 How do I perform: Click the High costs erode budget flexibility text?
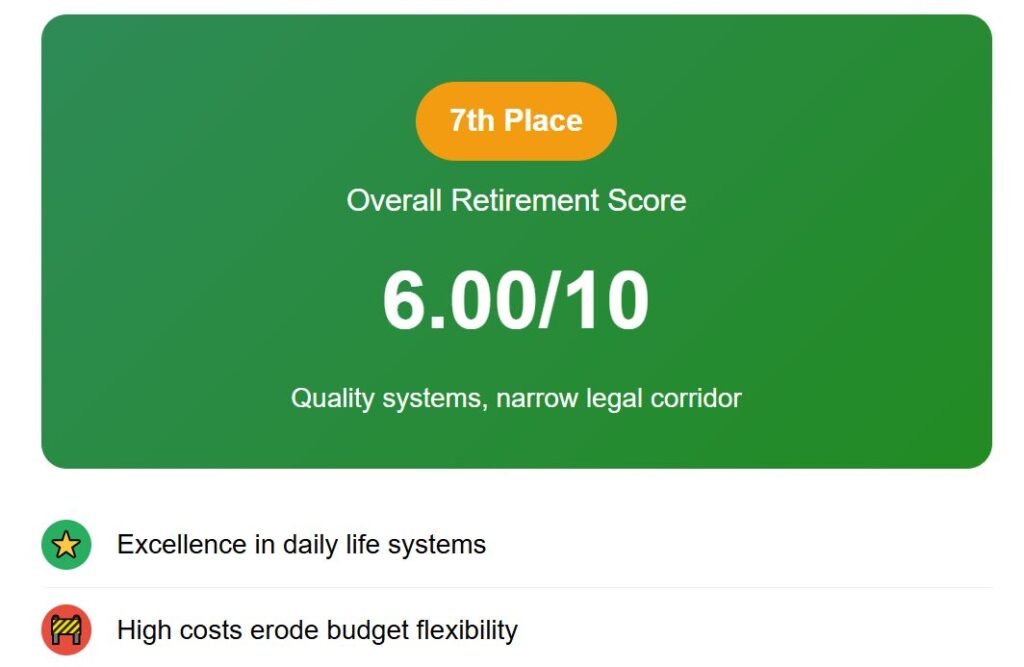317,631
